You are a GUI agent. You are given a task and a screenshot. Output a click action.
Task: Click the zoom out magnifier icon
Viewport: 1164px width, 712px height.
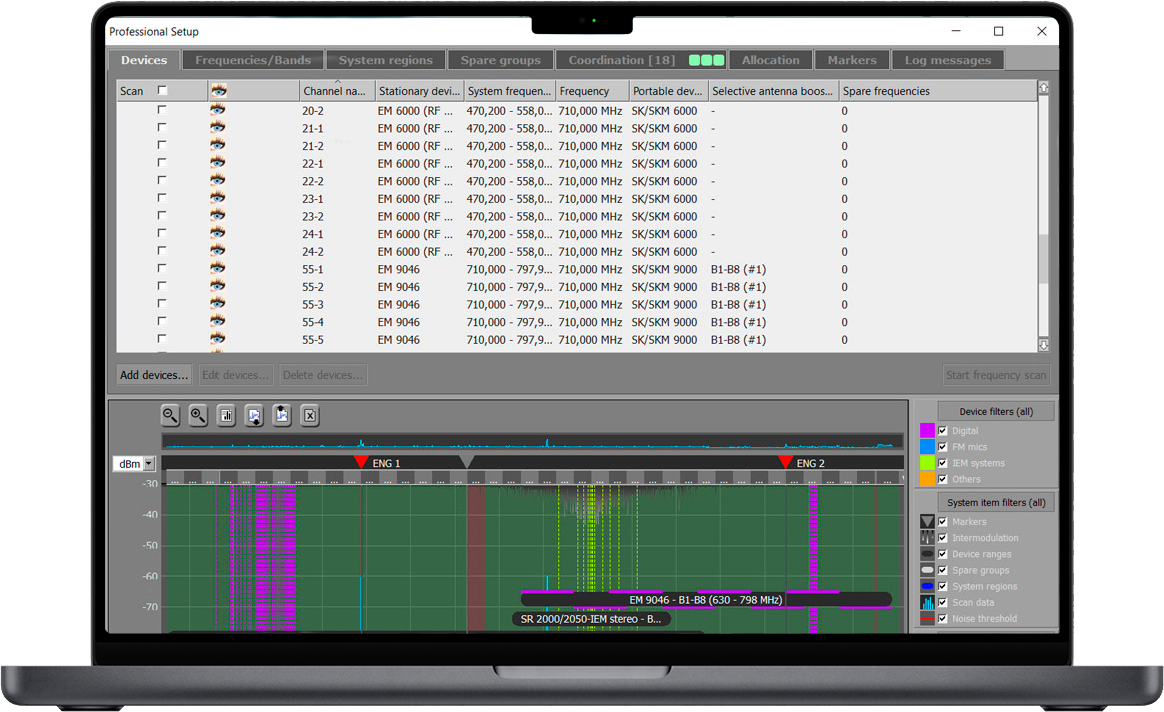coord(171,415)
